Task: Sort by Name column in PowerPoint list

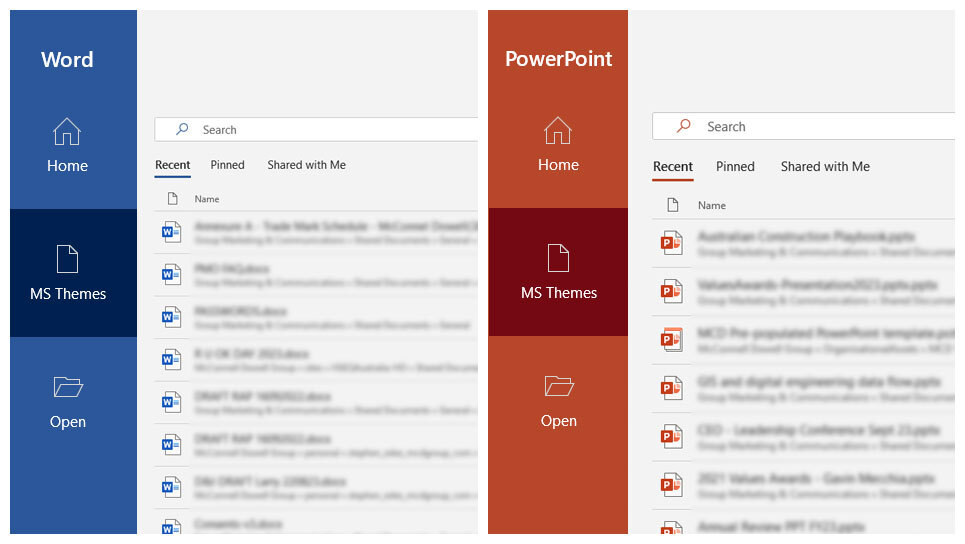Action: 711,206
